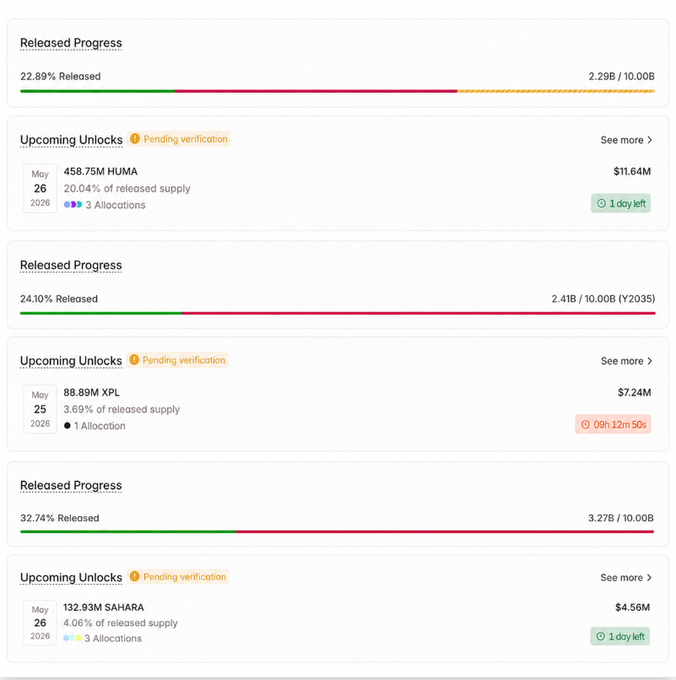The image size is (676, 680).
Task: Click 132.93M SAHARA amount text
Action: (104, 607)
